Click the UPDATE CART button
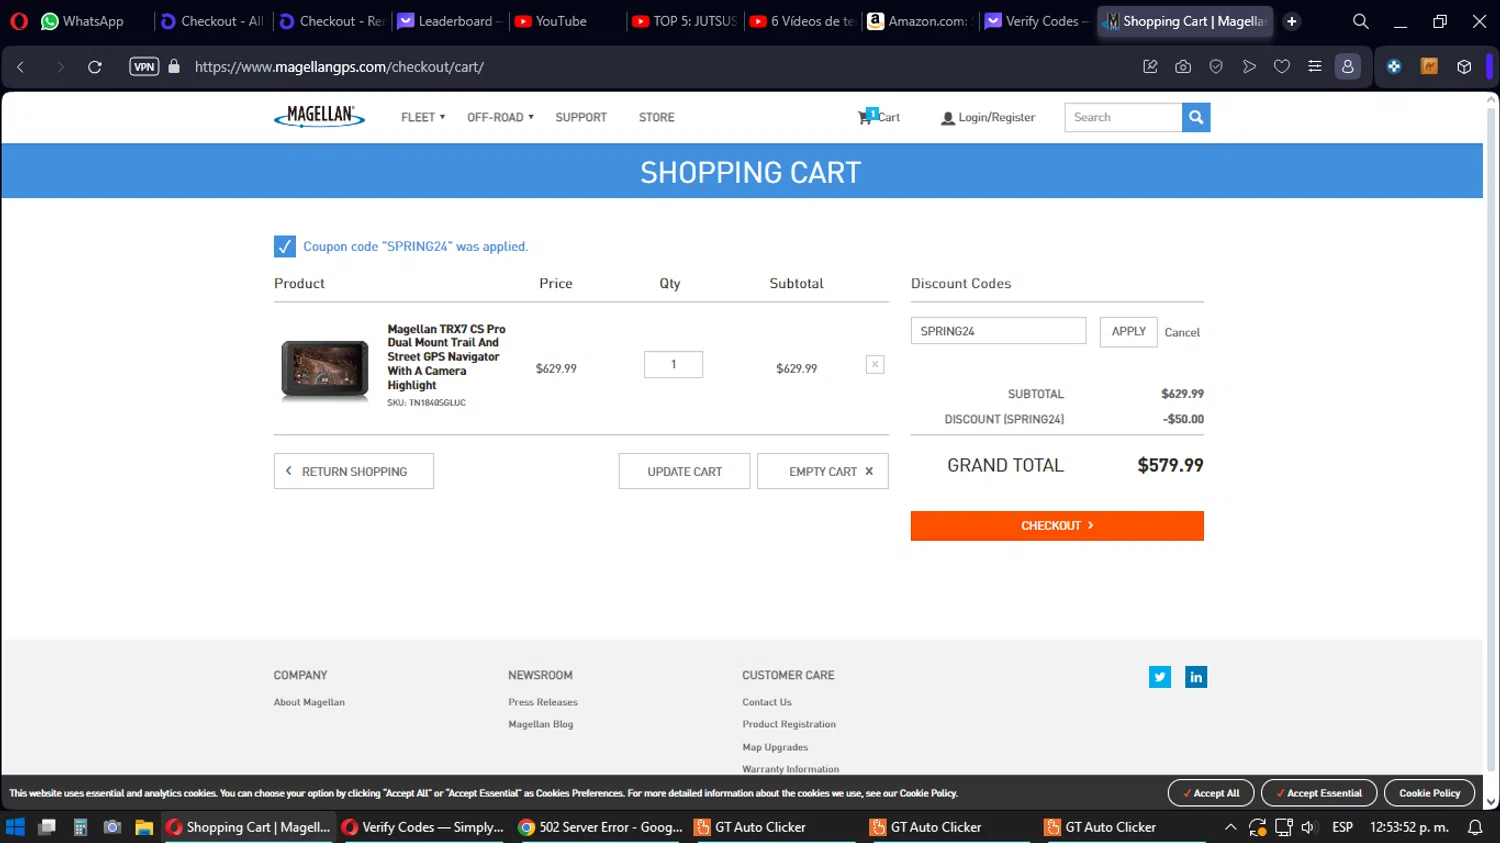Viewport: 1500px width, 843px height. 684,471
